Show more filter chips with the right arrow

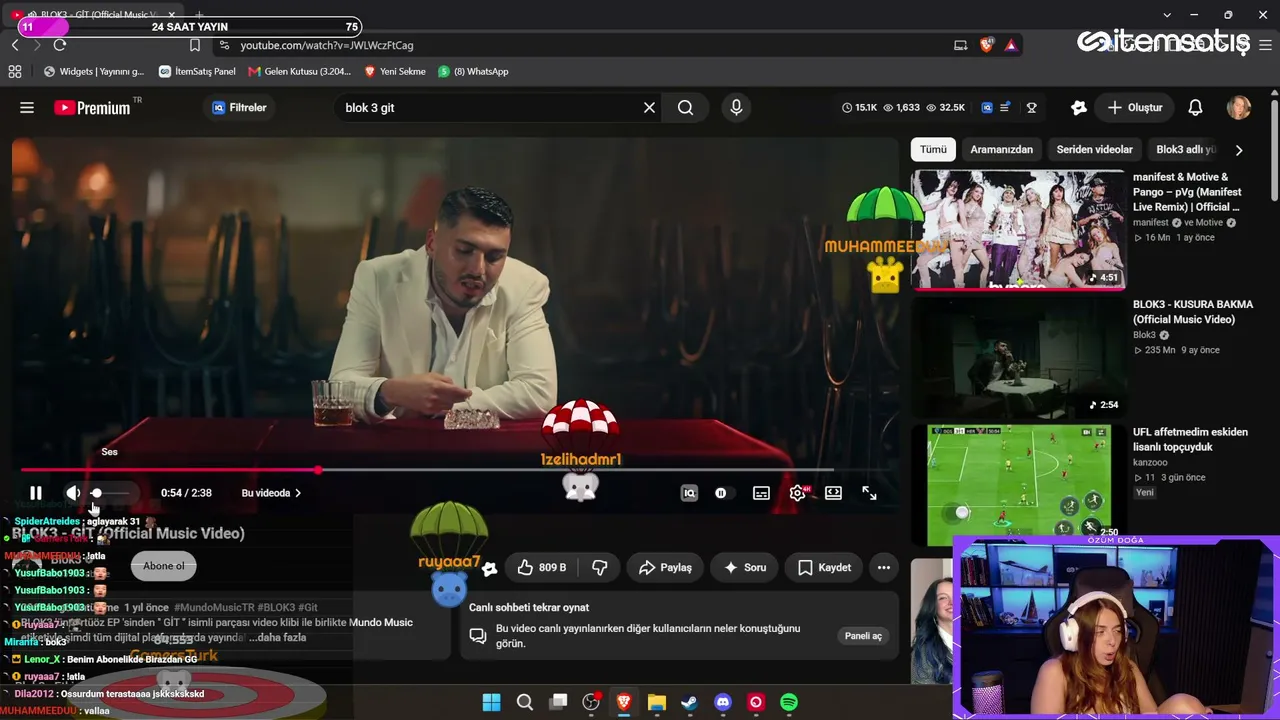click(x=1239, y=150)
